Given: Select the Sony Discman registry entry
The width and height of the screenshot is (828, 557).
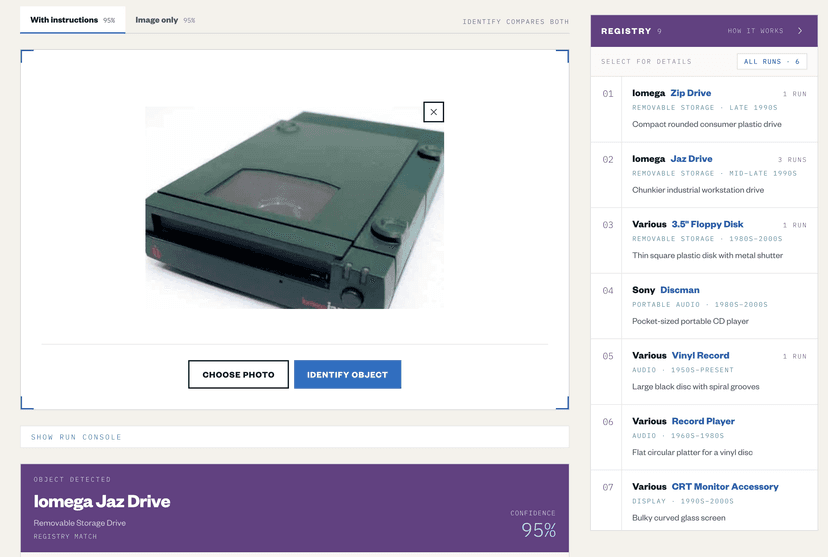Looking at the screenshot, I should 704,306.
